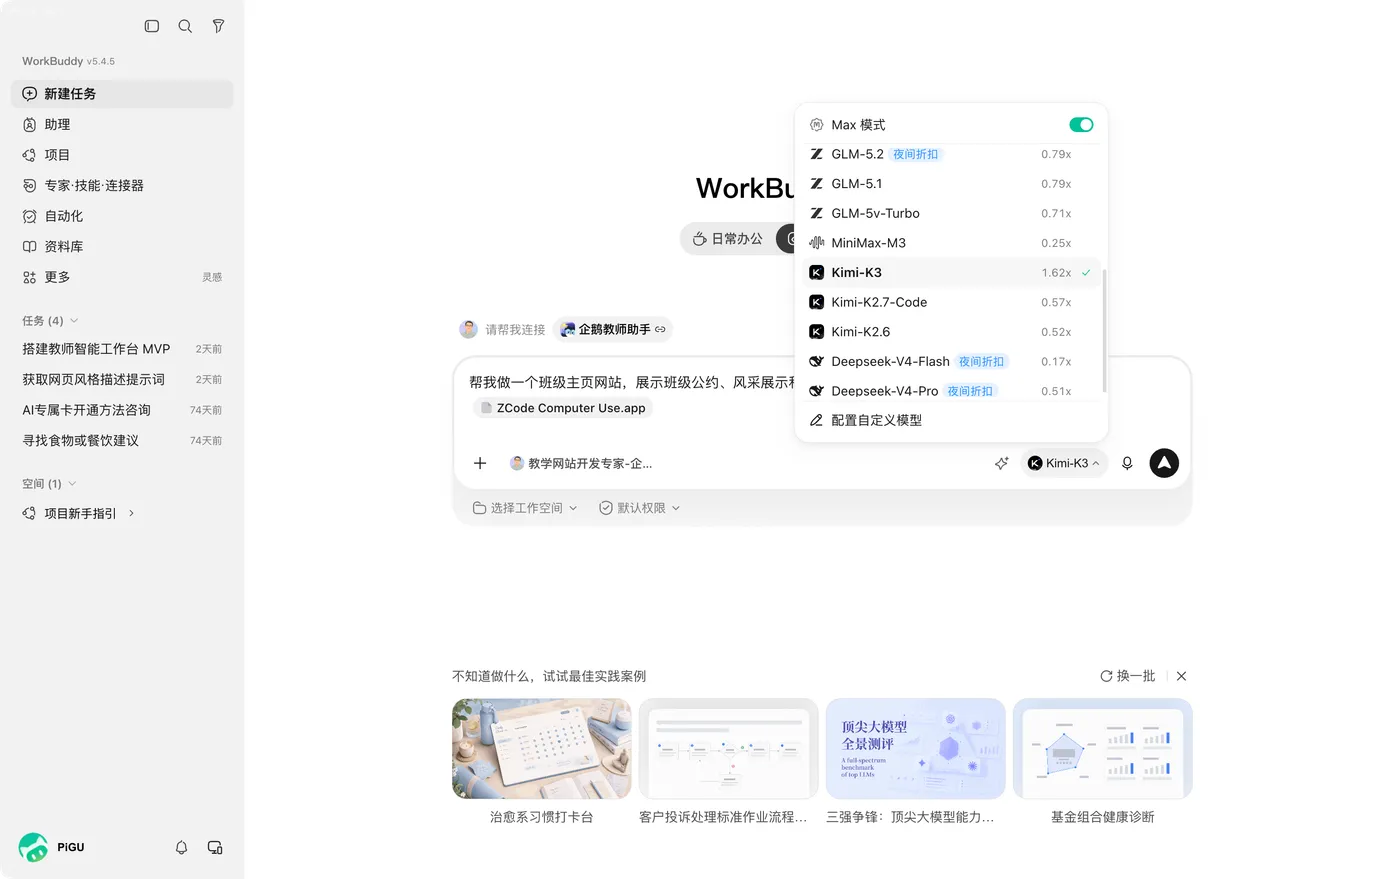Image resolution: width=1400 pixels, height=879 pixels.
Task: Activate the microphone voice input icon
Action: click(x=1127, y=463)
